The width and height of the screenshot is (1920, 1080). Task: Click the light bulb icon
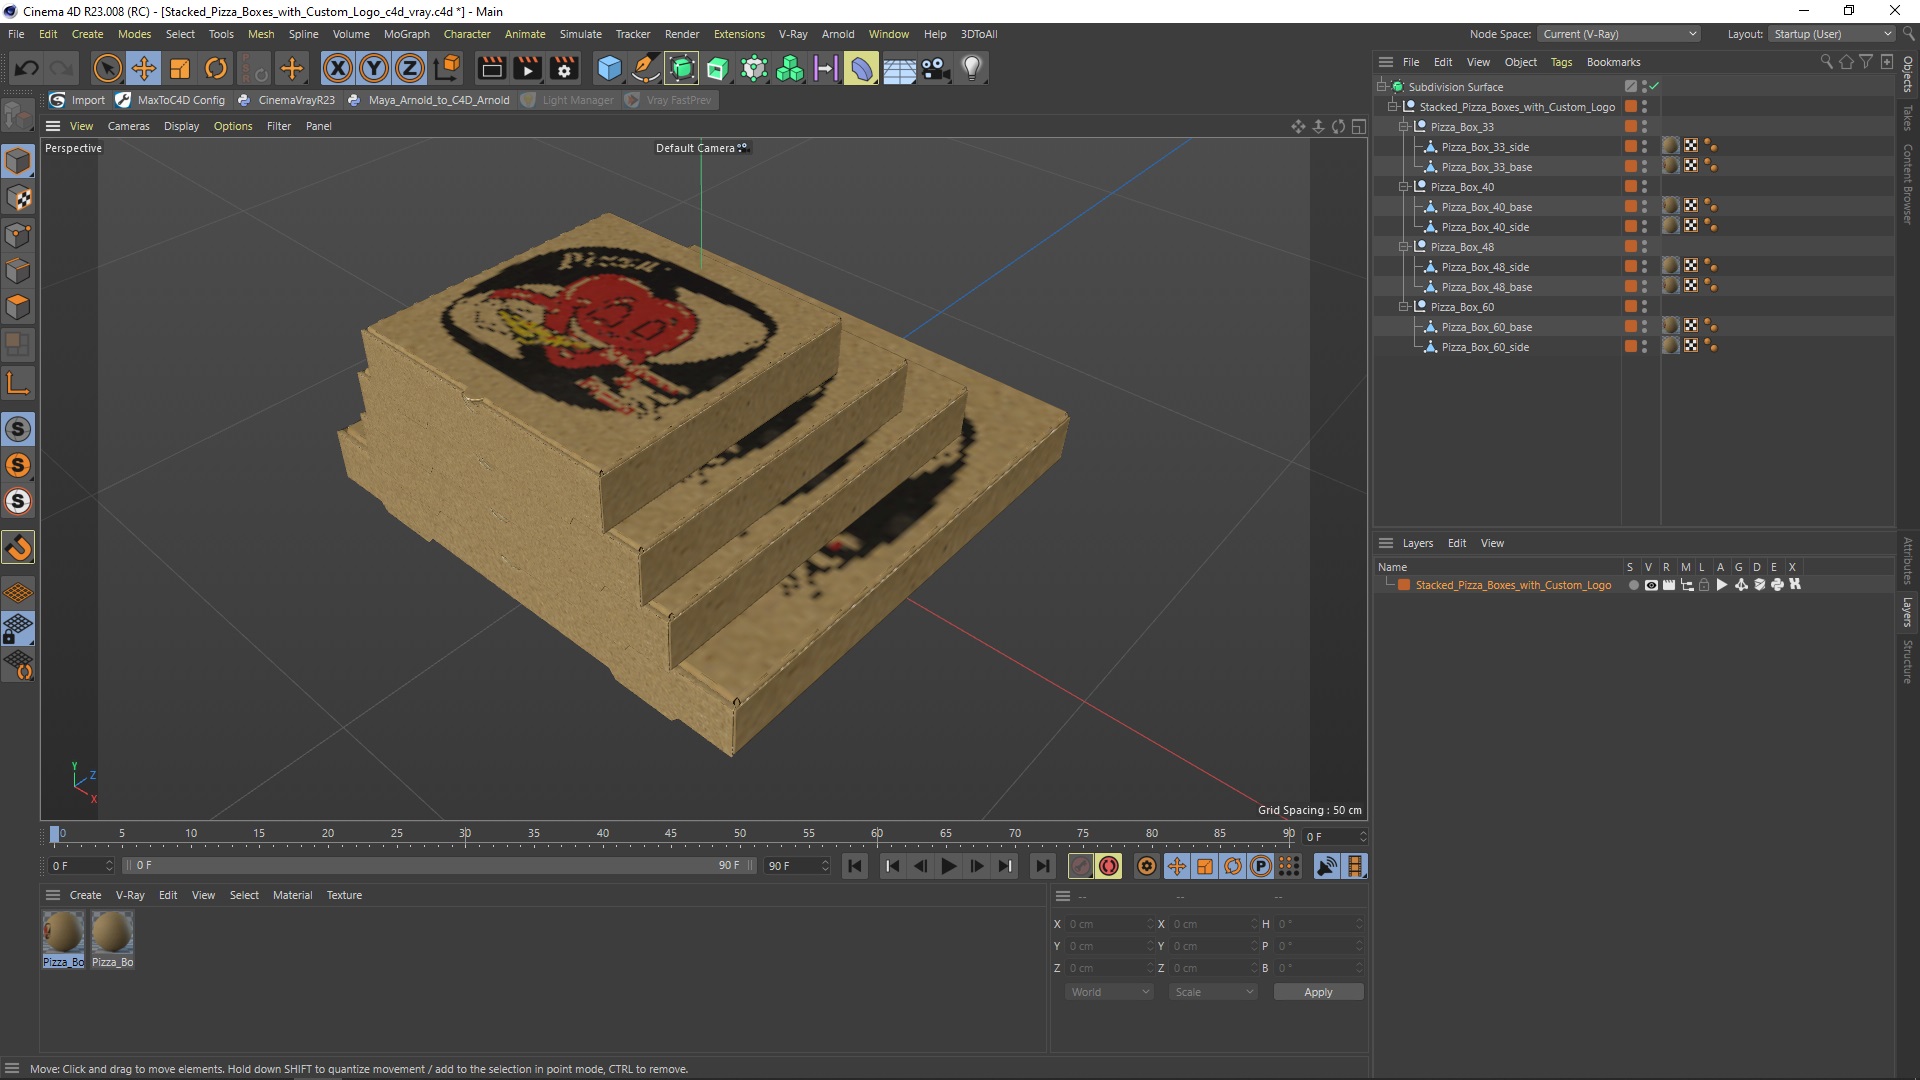coord(971,68)
